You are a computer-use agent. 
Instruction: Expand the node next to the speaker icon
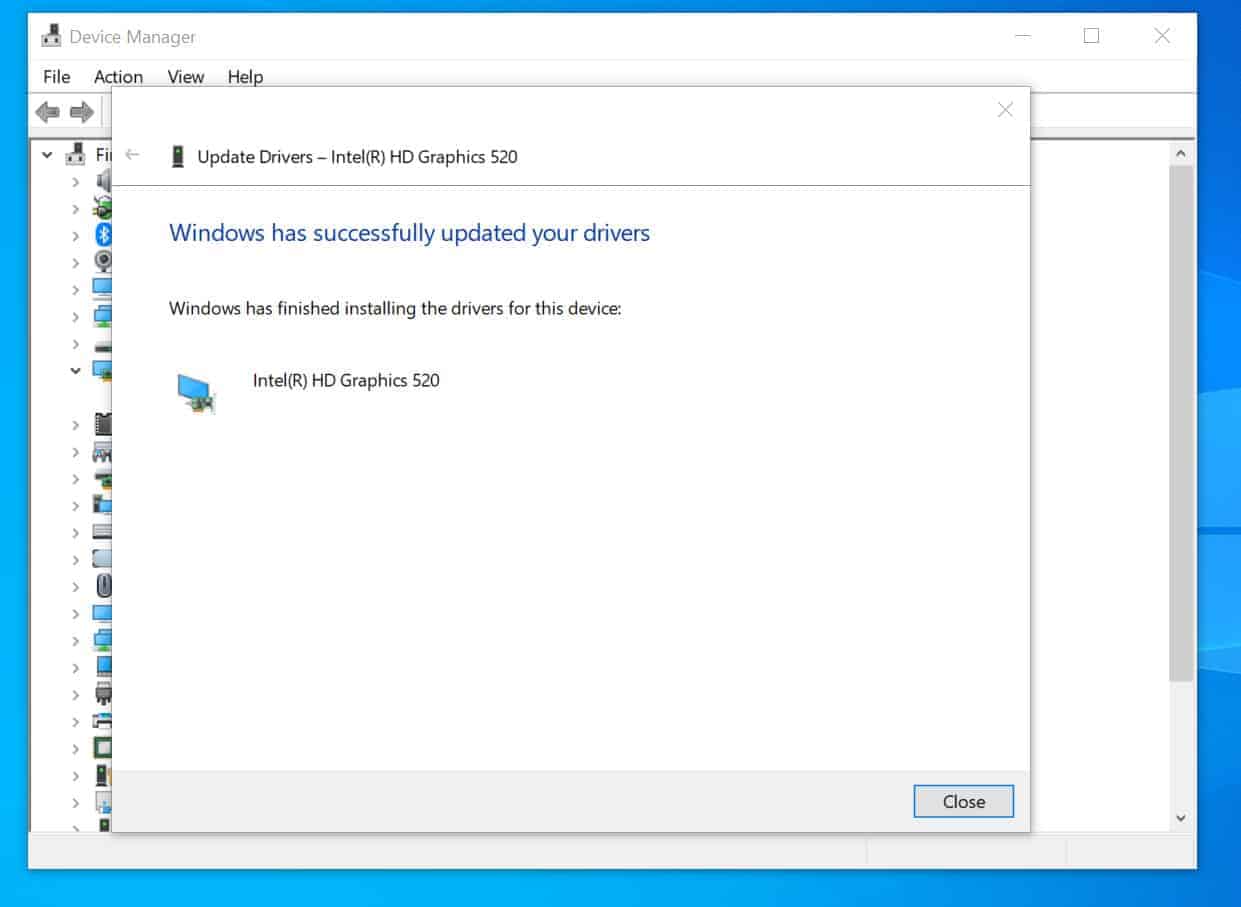75,182
